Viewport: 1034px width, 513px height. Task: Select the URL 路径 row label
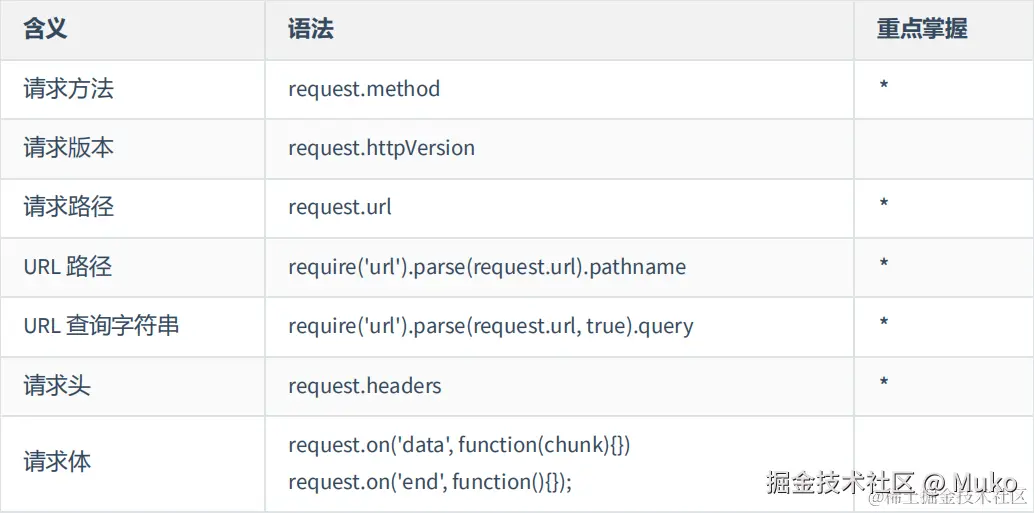[x=68, y=266]
